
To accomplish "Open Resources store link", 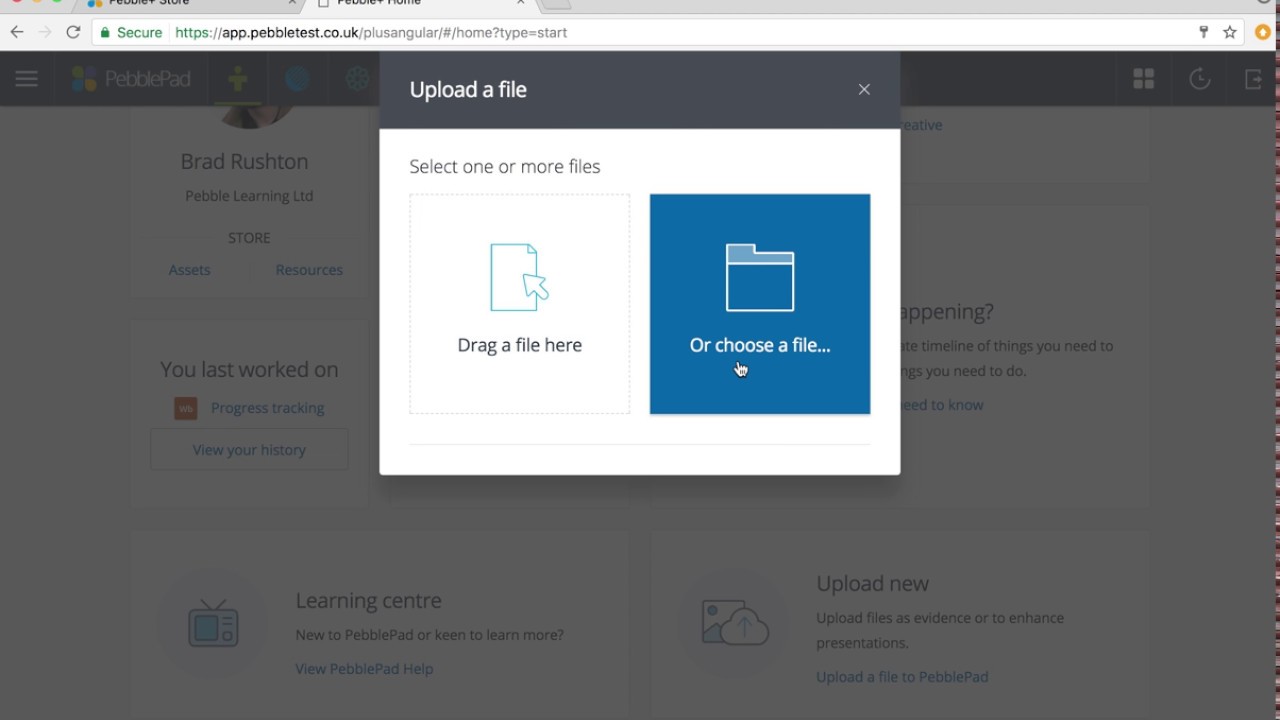I will [309, 270].
